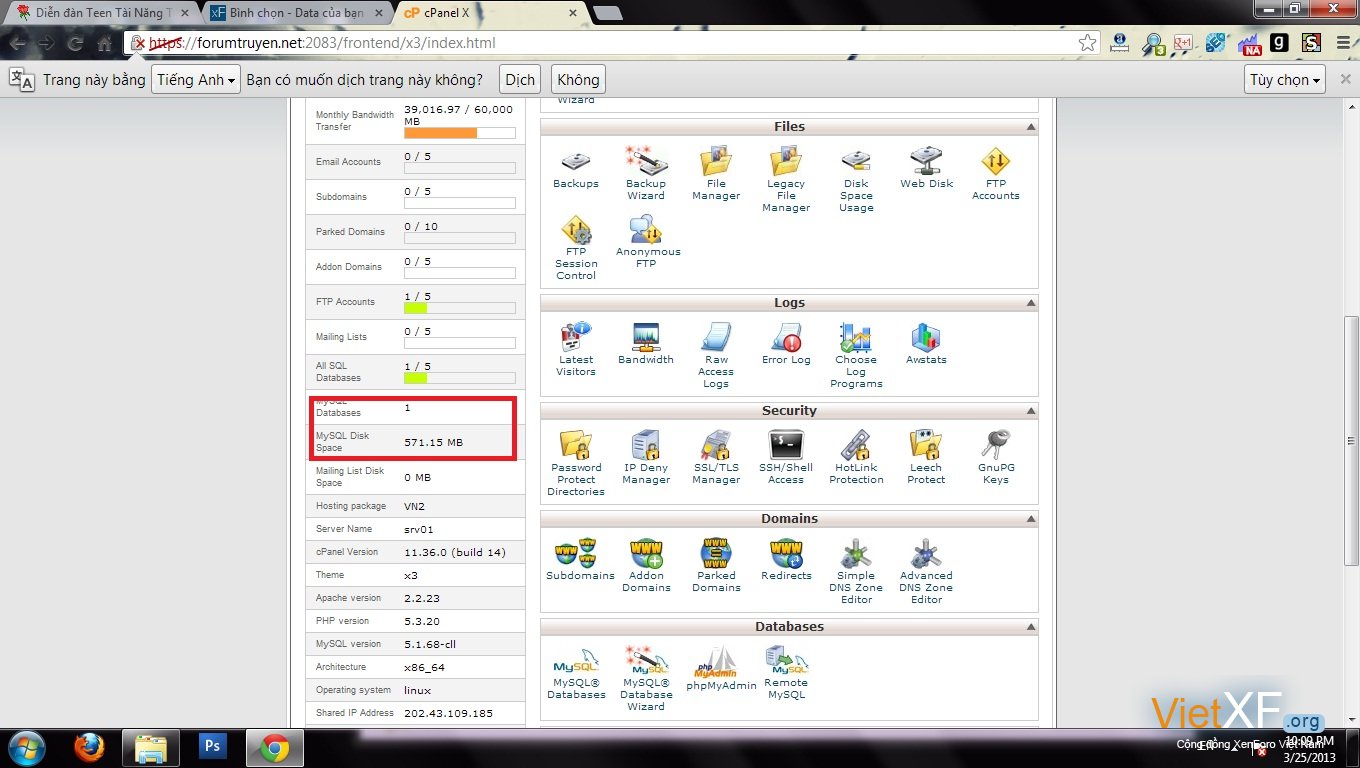Select the cPanel X tab
1360x768 pixels.
pyautogui.click(x=488, y=13)
